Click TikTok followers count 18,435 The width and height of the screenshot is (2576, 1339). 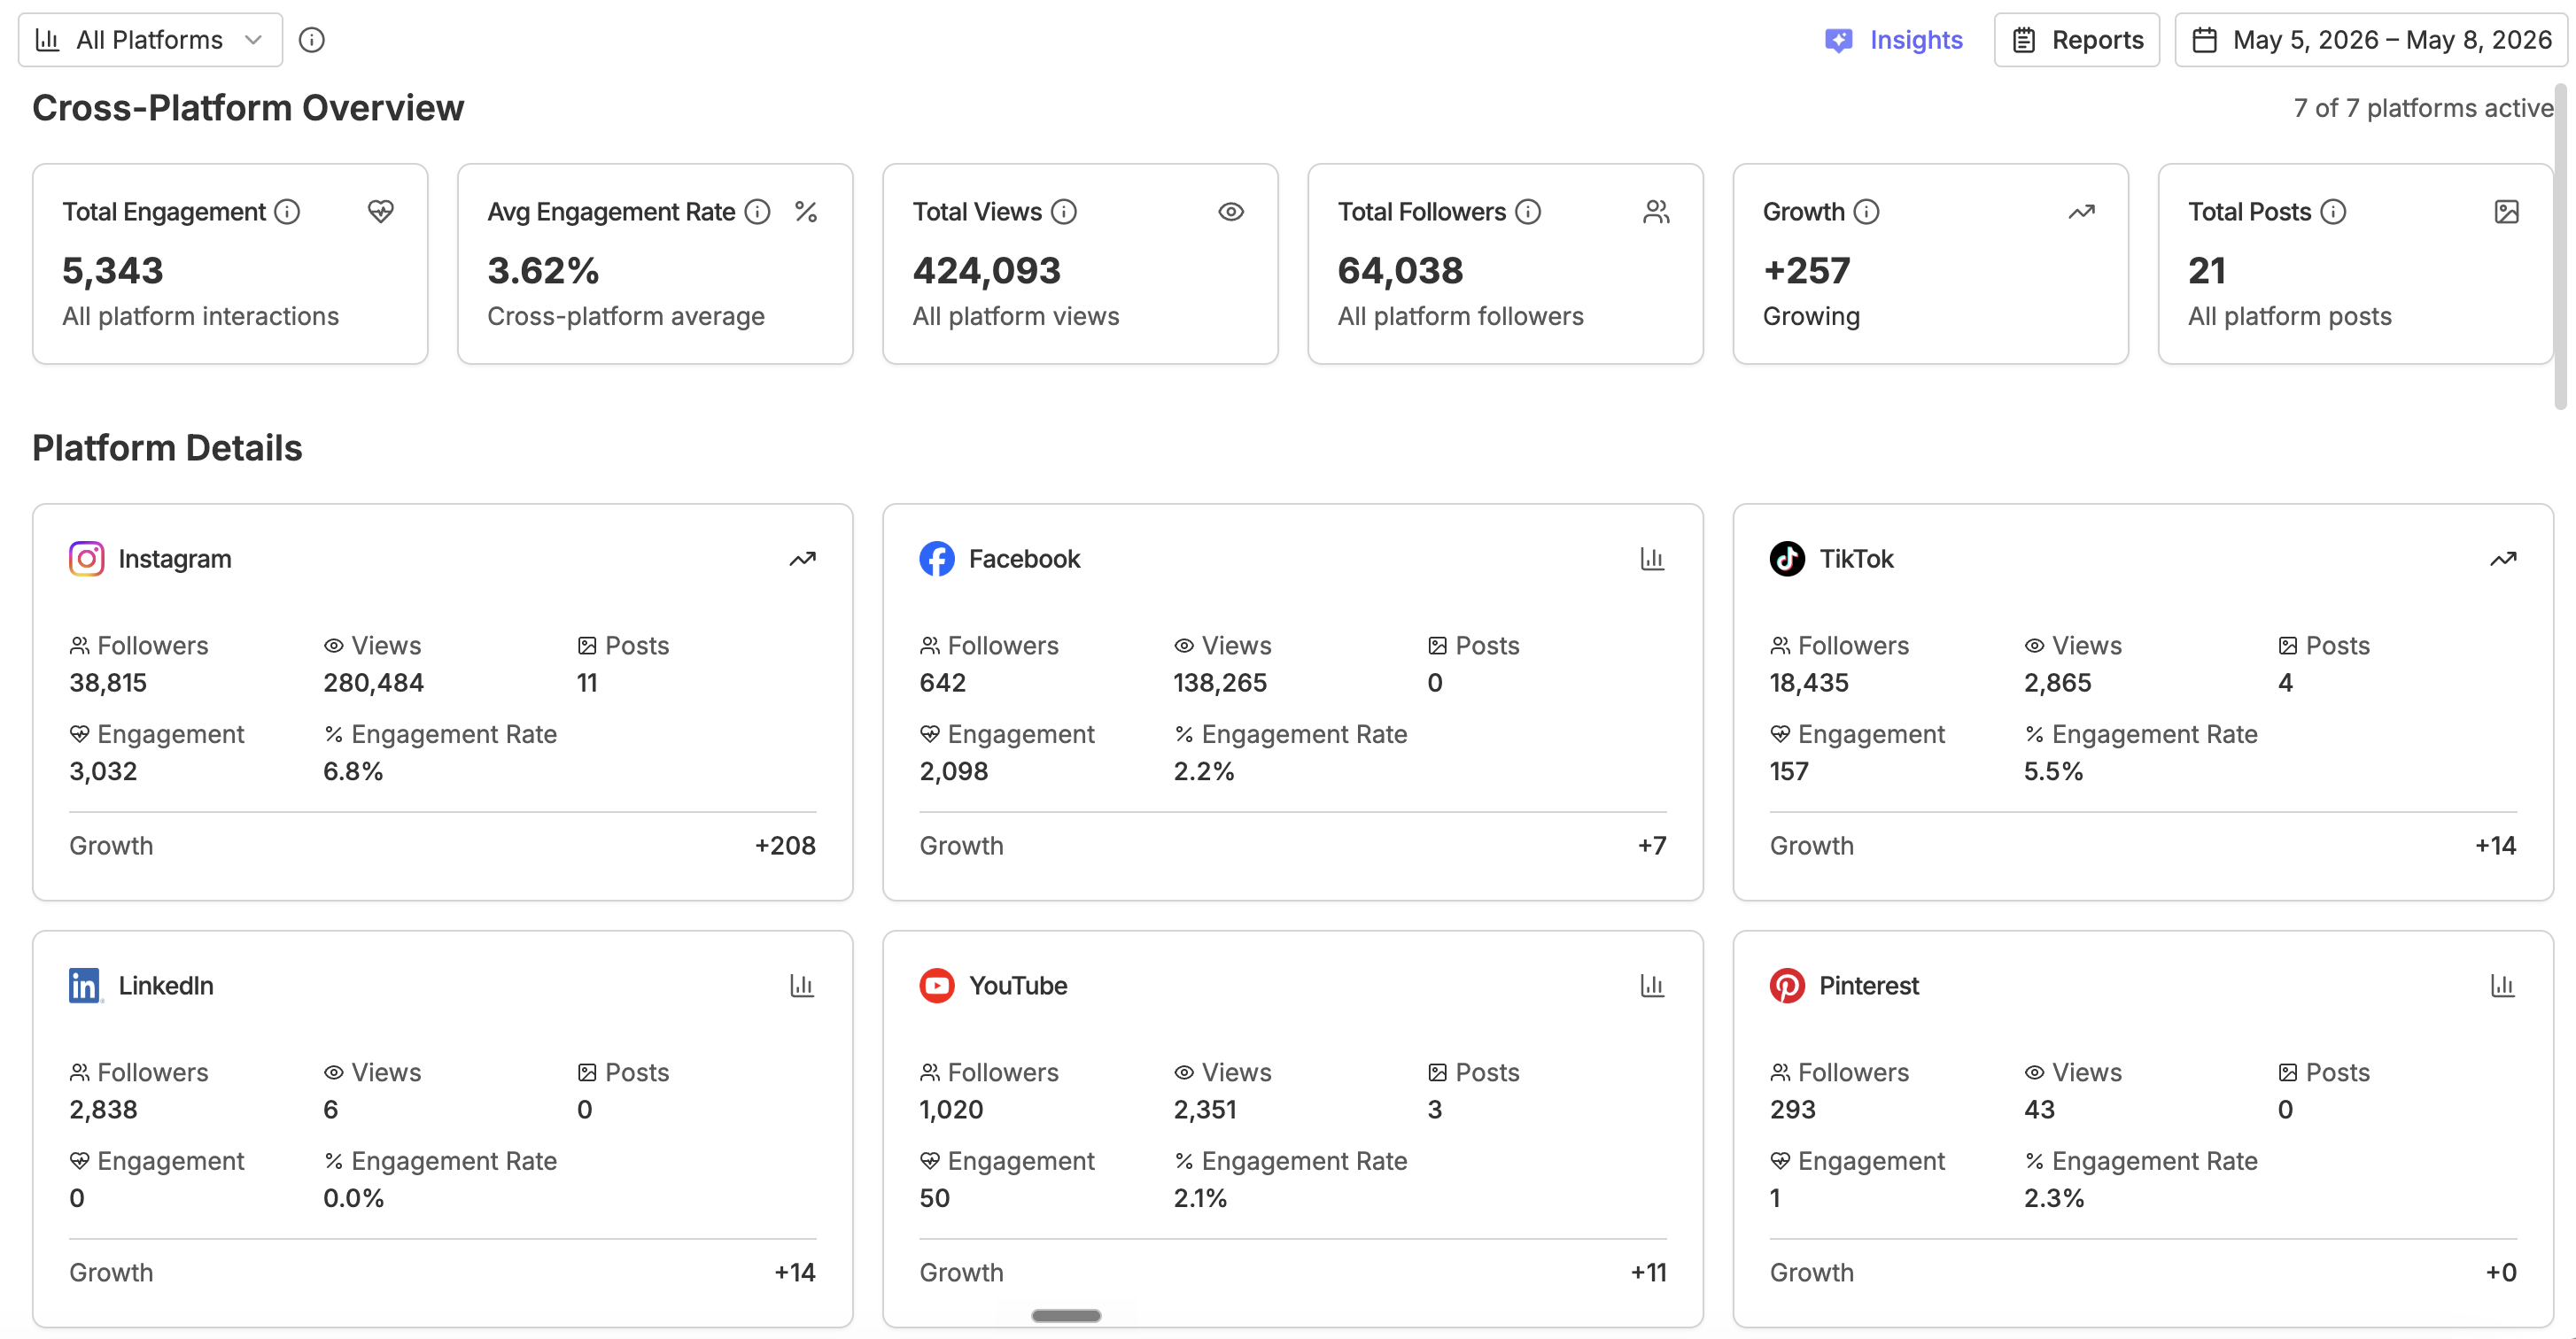click(1809, 683)
